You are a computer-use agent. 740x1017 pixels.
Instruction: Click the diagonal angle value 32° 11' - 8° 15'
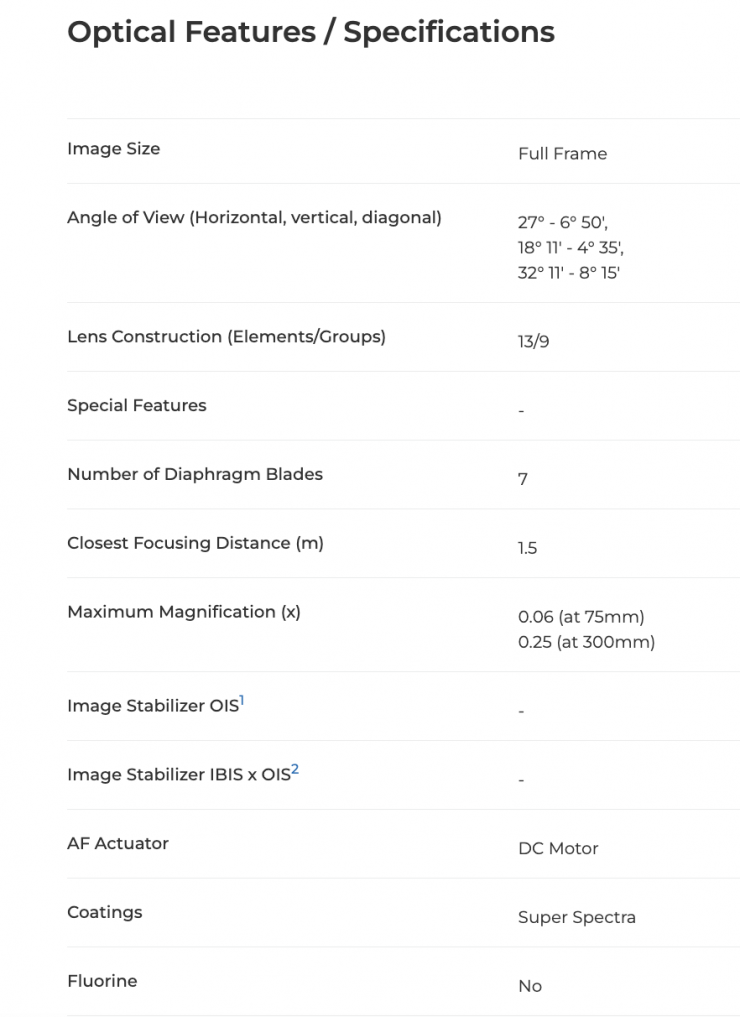coord(568,272)
